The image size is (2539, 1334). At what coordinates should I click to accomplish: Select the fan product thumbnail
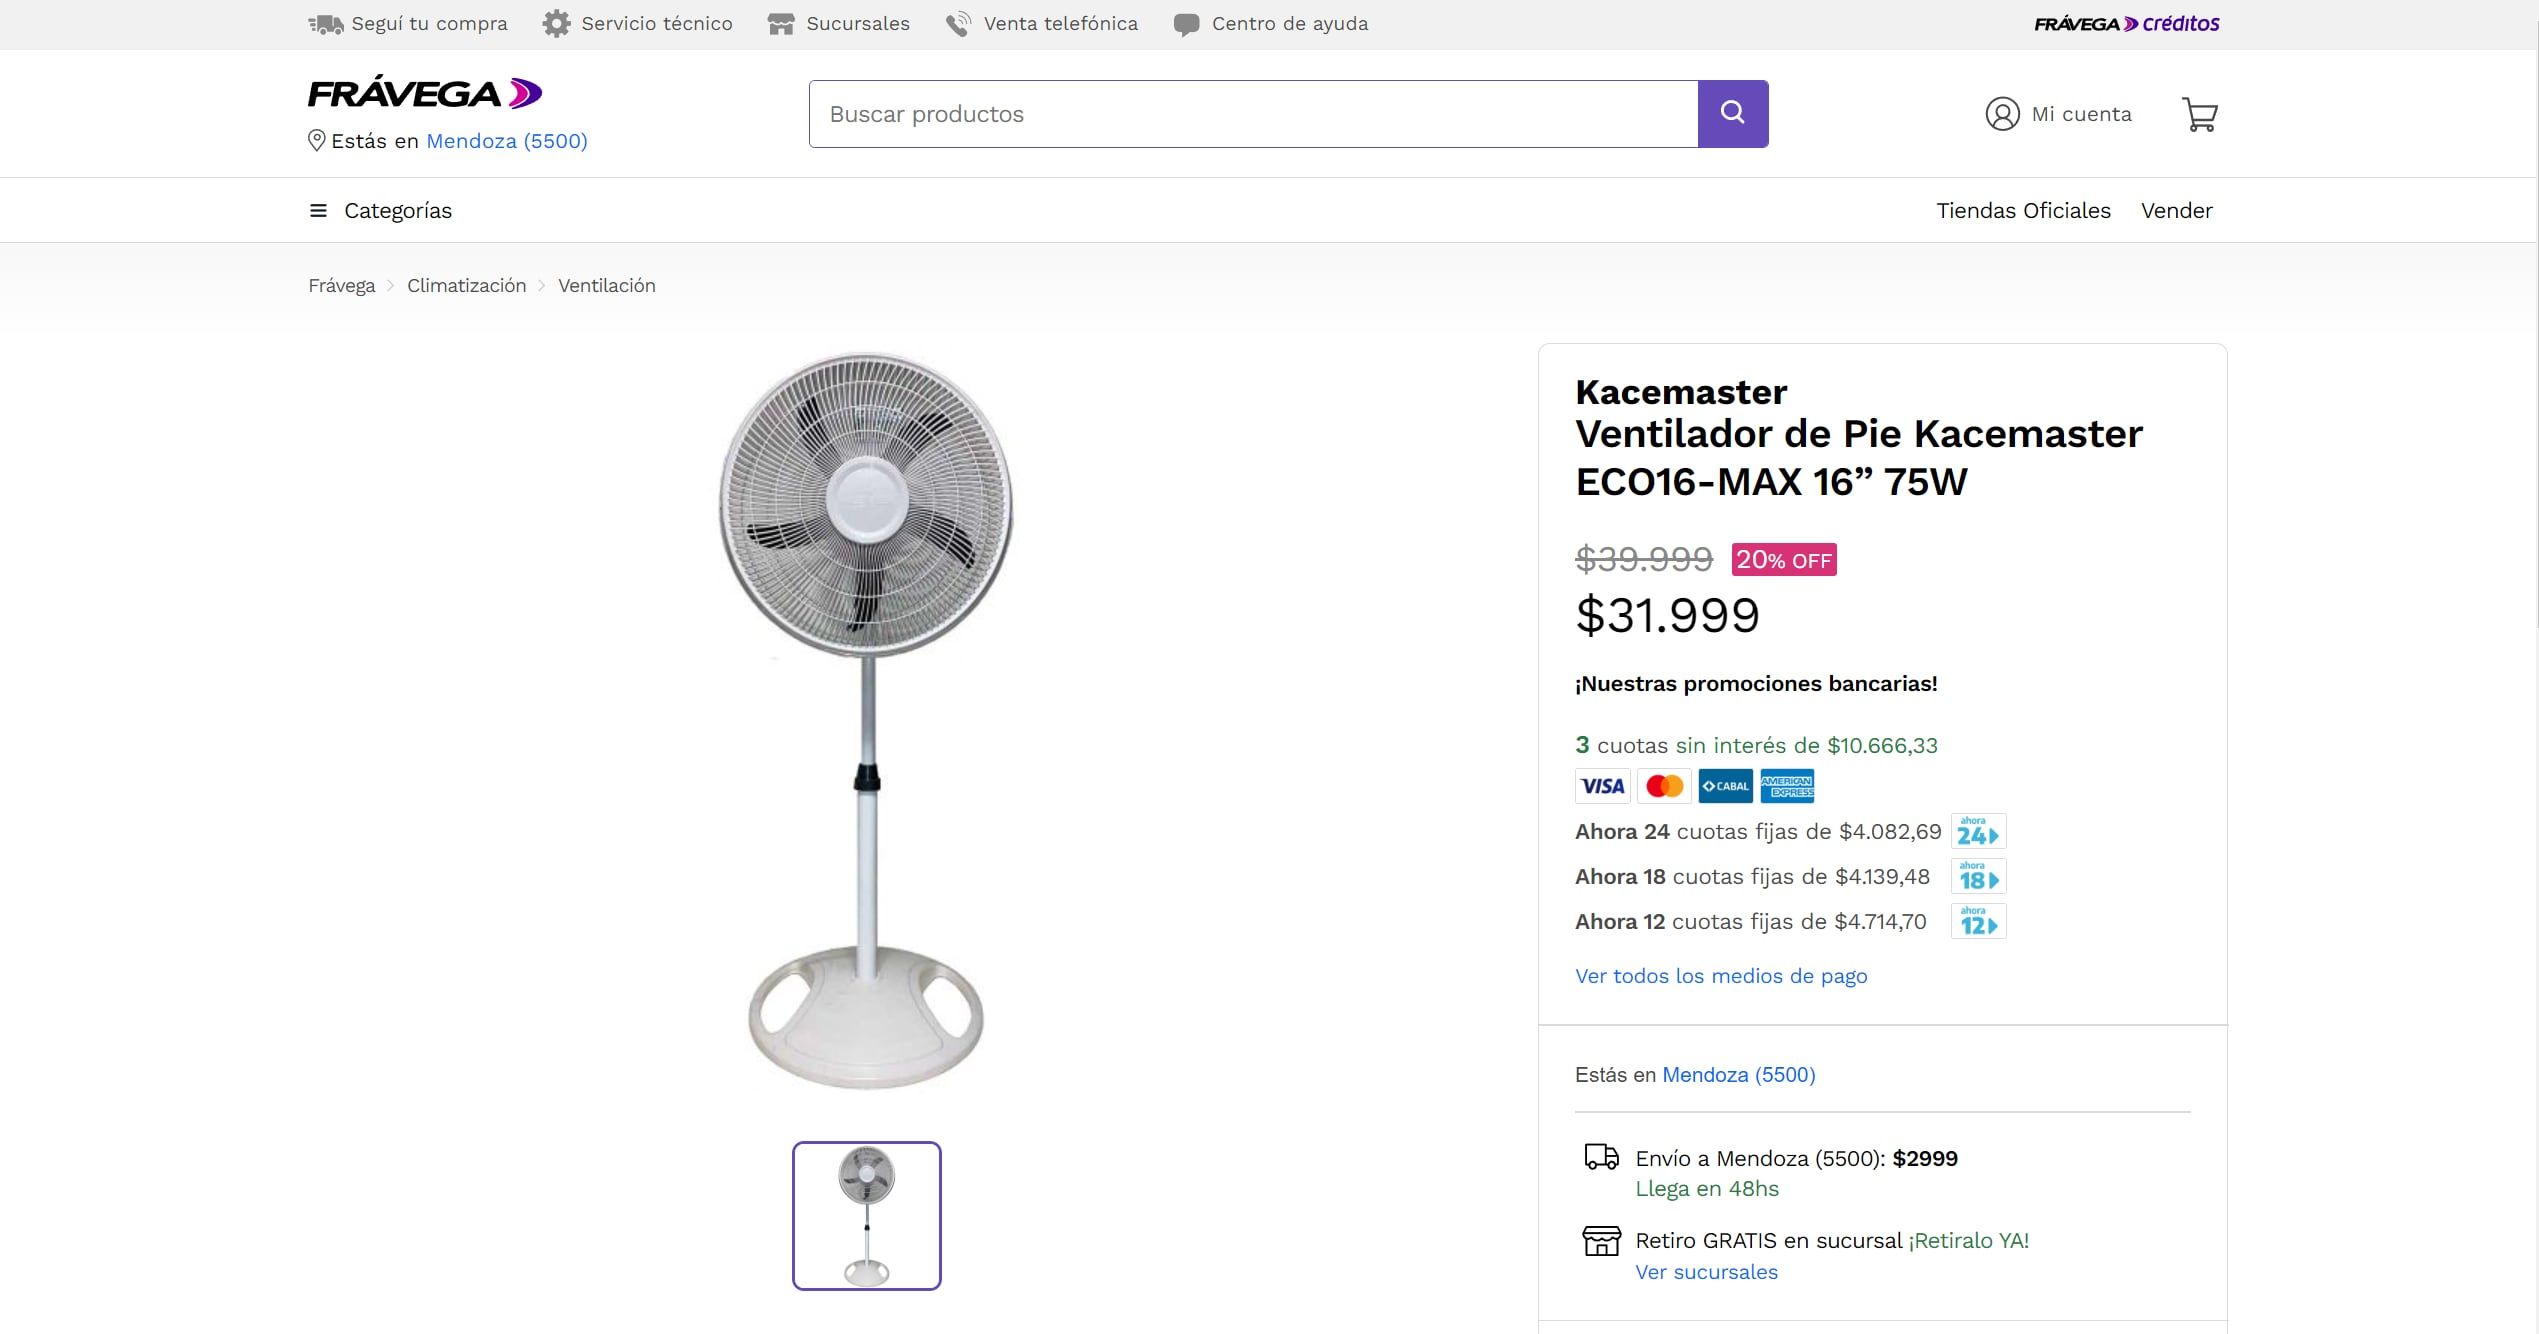click(866, 1215)
